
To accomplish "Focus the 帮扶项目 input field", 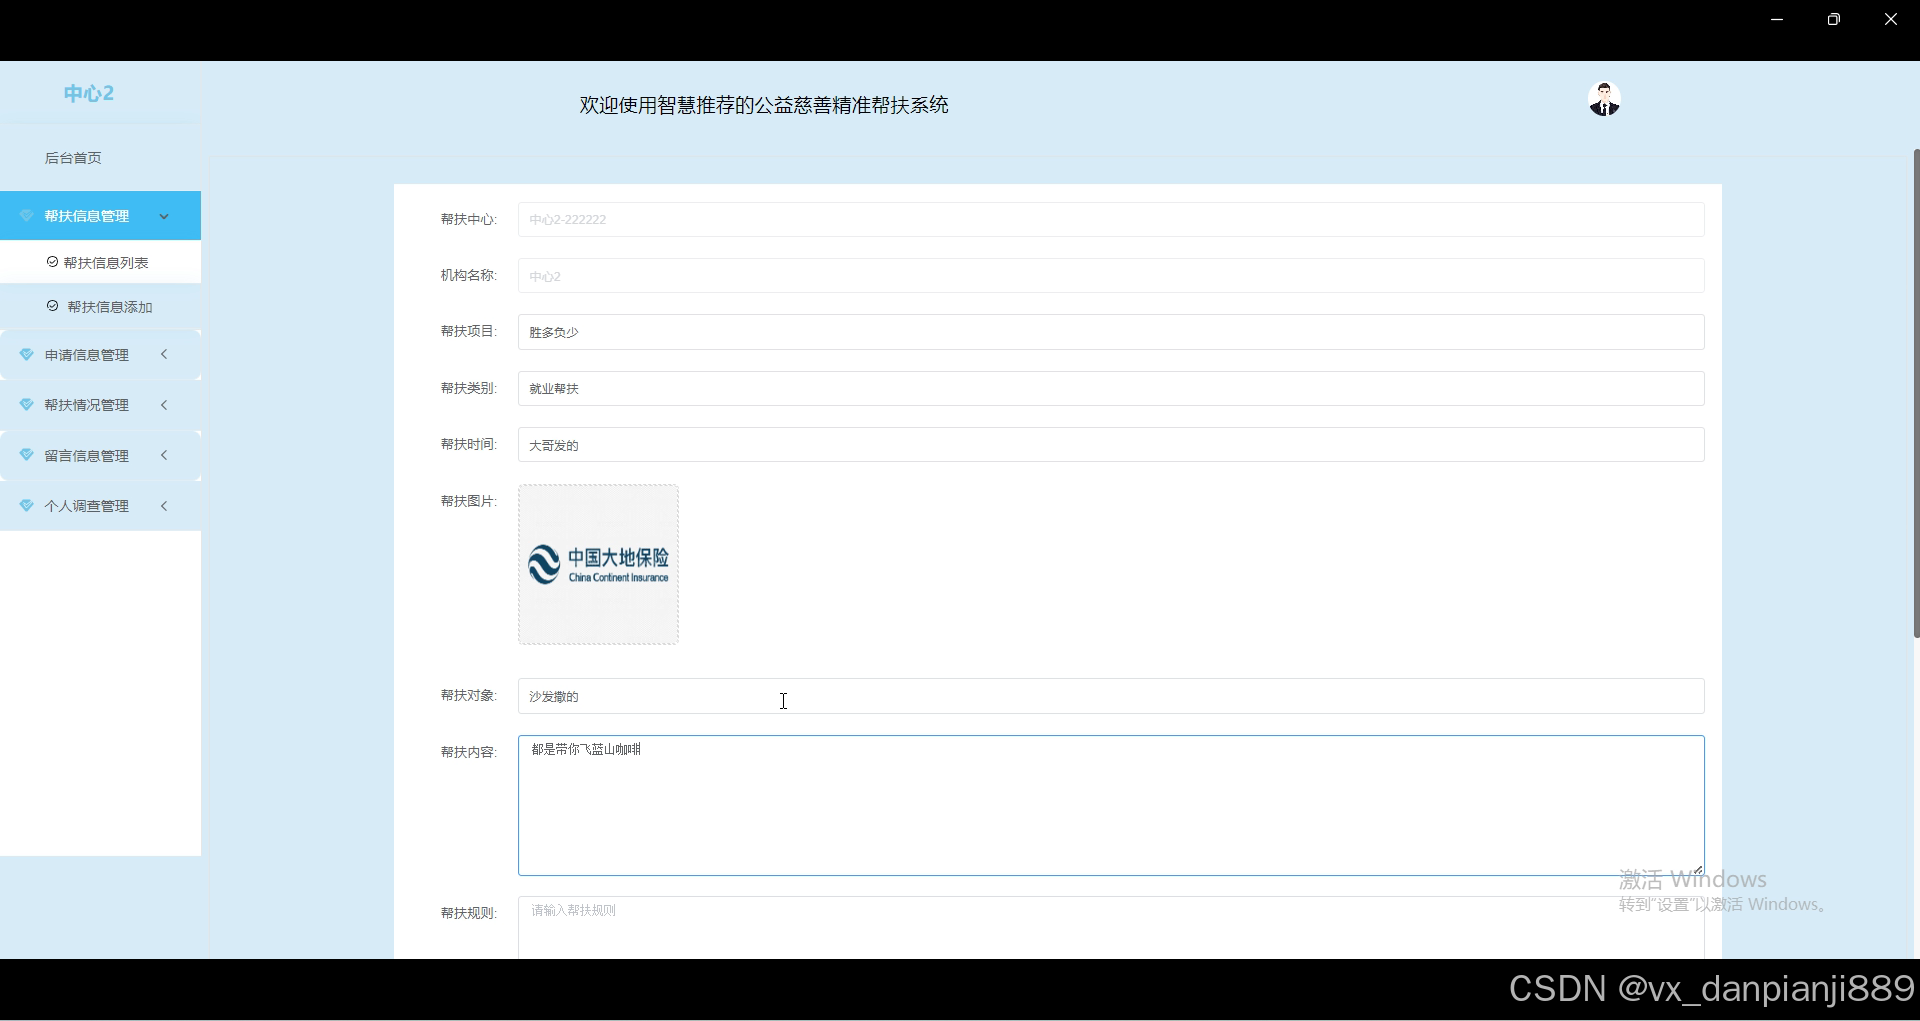I will click(1111, 332).
